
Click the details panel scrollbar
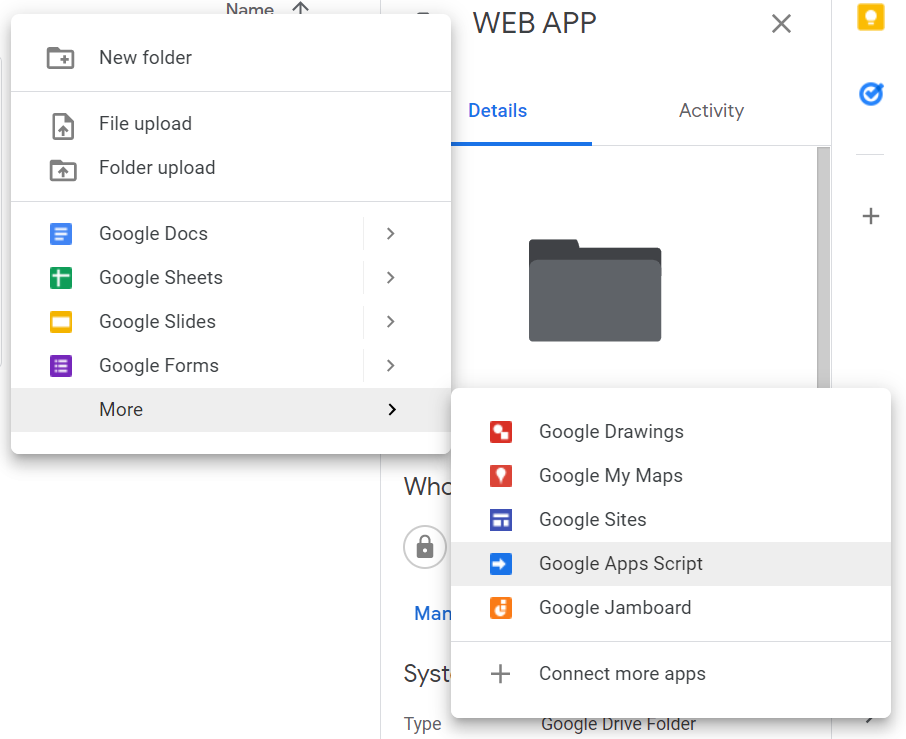[x=823, y=268]
